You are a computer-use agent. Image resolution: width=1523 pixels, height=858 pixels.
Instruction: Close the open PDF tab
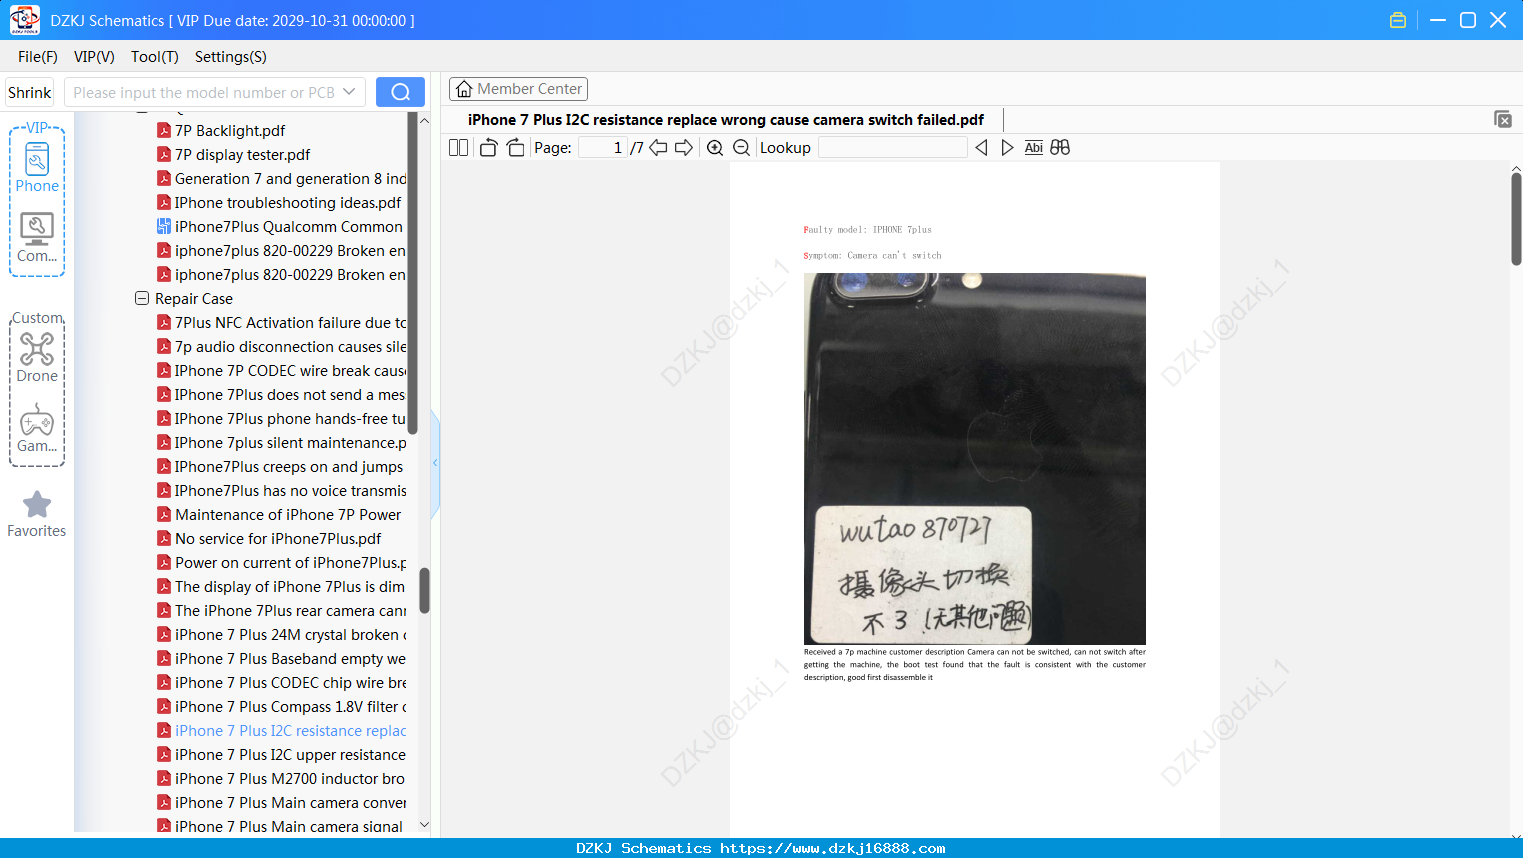(x=1502, y=119)
